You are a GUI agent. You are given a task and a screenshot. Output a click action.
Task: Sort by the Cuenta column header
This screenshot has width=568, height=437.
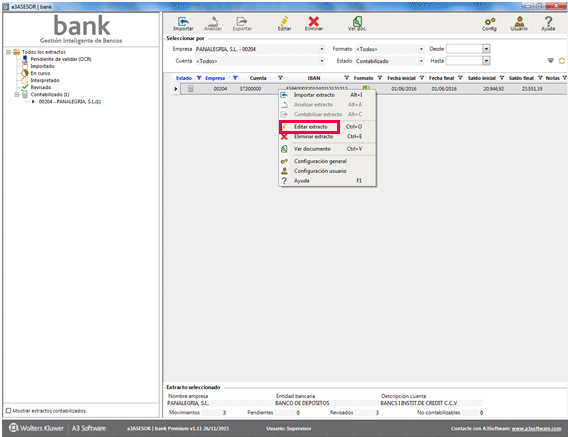point(258,78)
